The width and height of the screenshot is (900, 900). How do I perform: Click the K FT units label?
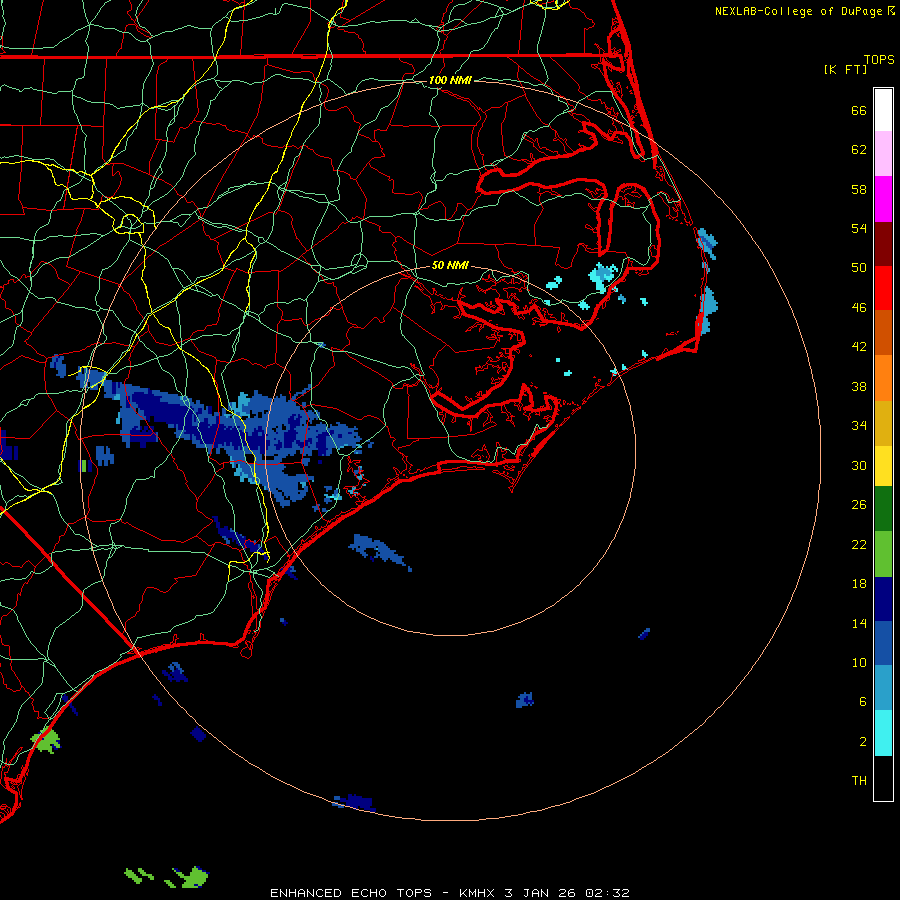[845, 69]
